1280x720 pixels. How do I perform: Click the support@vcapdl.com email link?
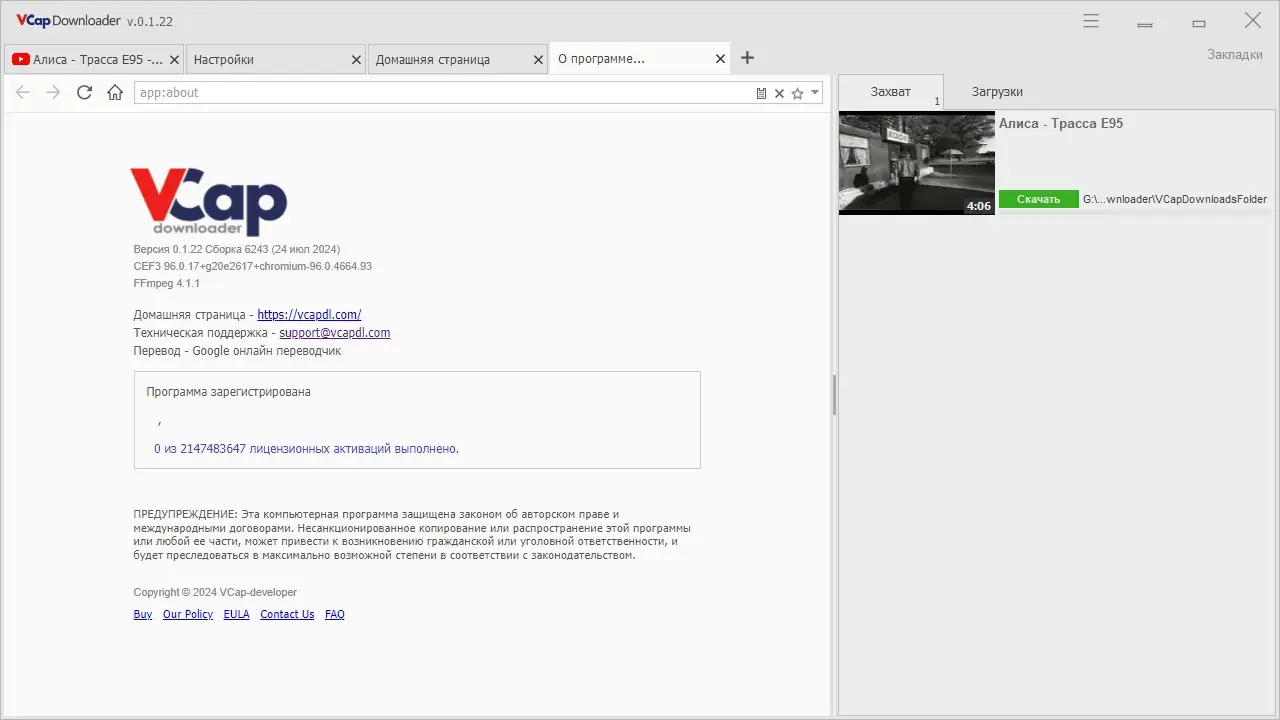[x=335, y=332]
